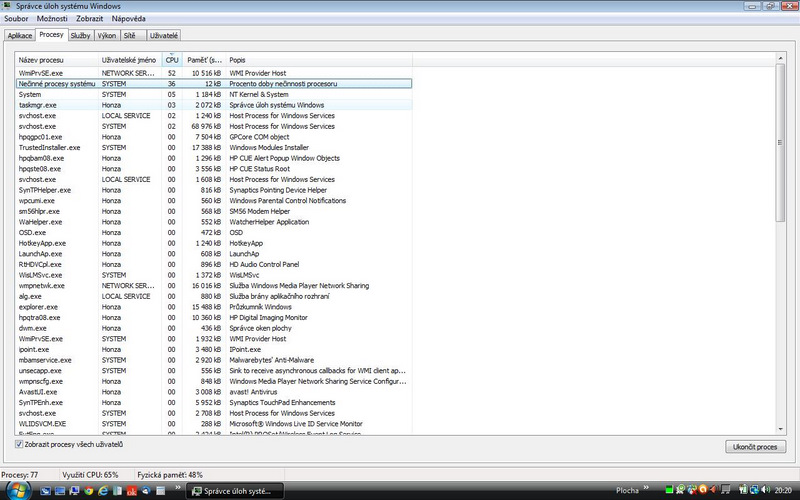Select the ipoint.exe process row

213,349
